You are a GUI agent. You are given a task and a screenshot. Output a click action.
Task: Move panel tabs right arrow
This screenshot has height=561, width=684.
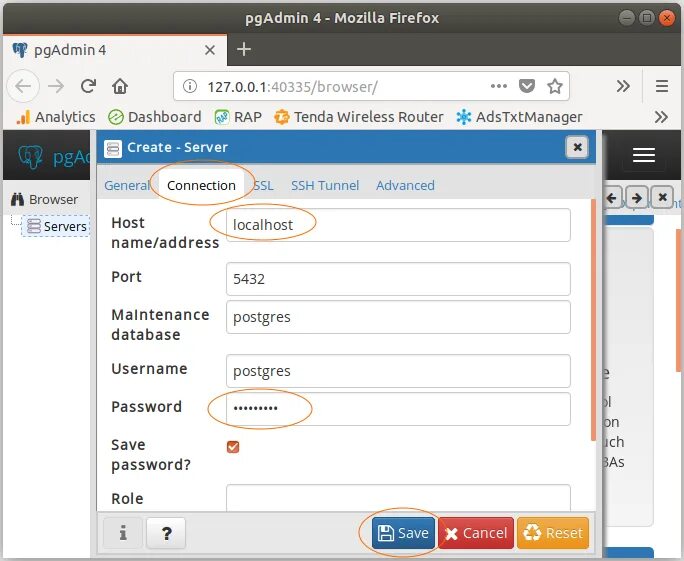click(637, 198)
